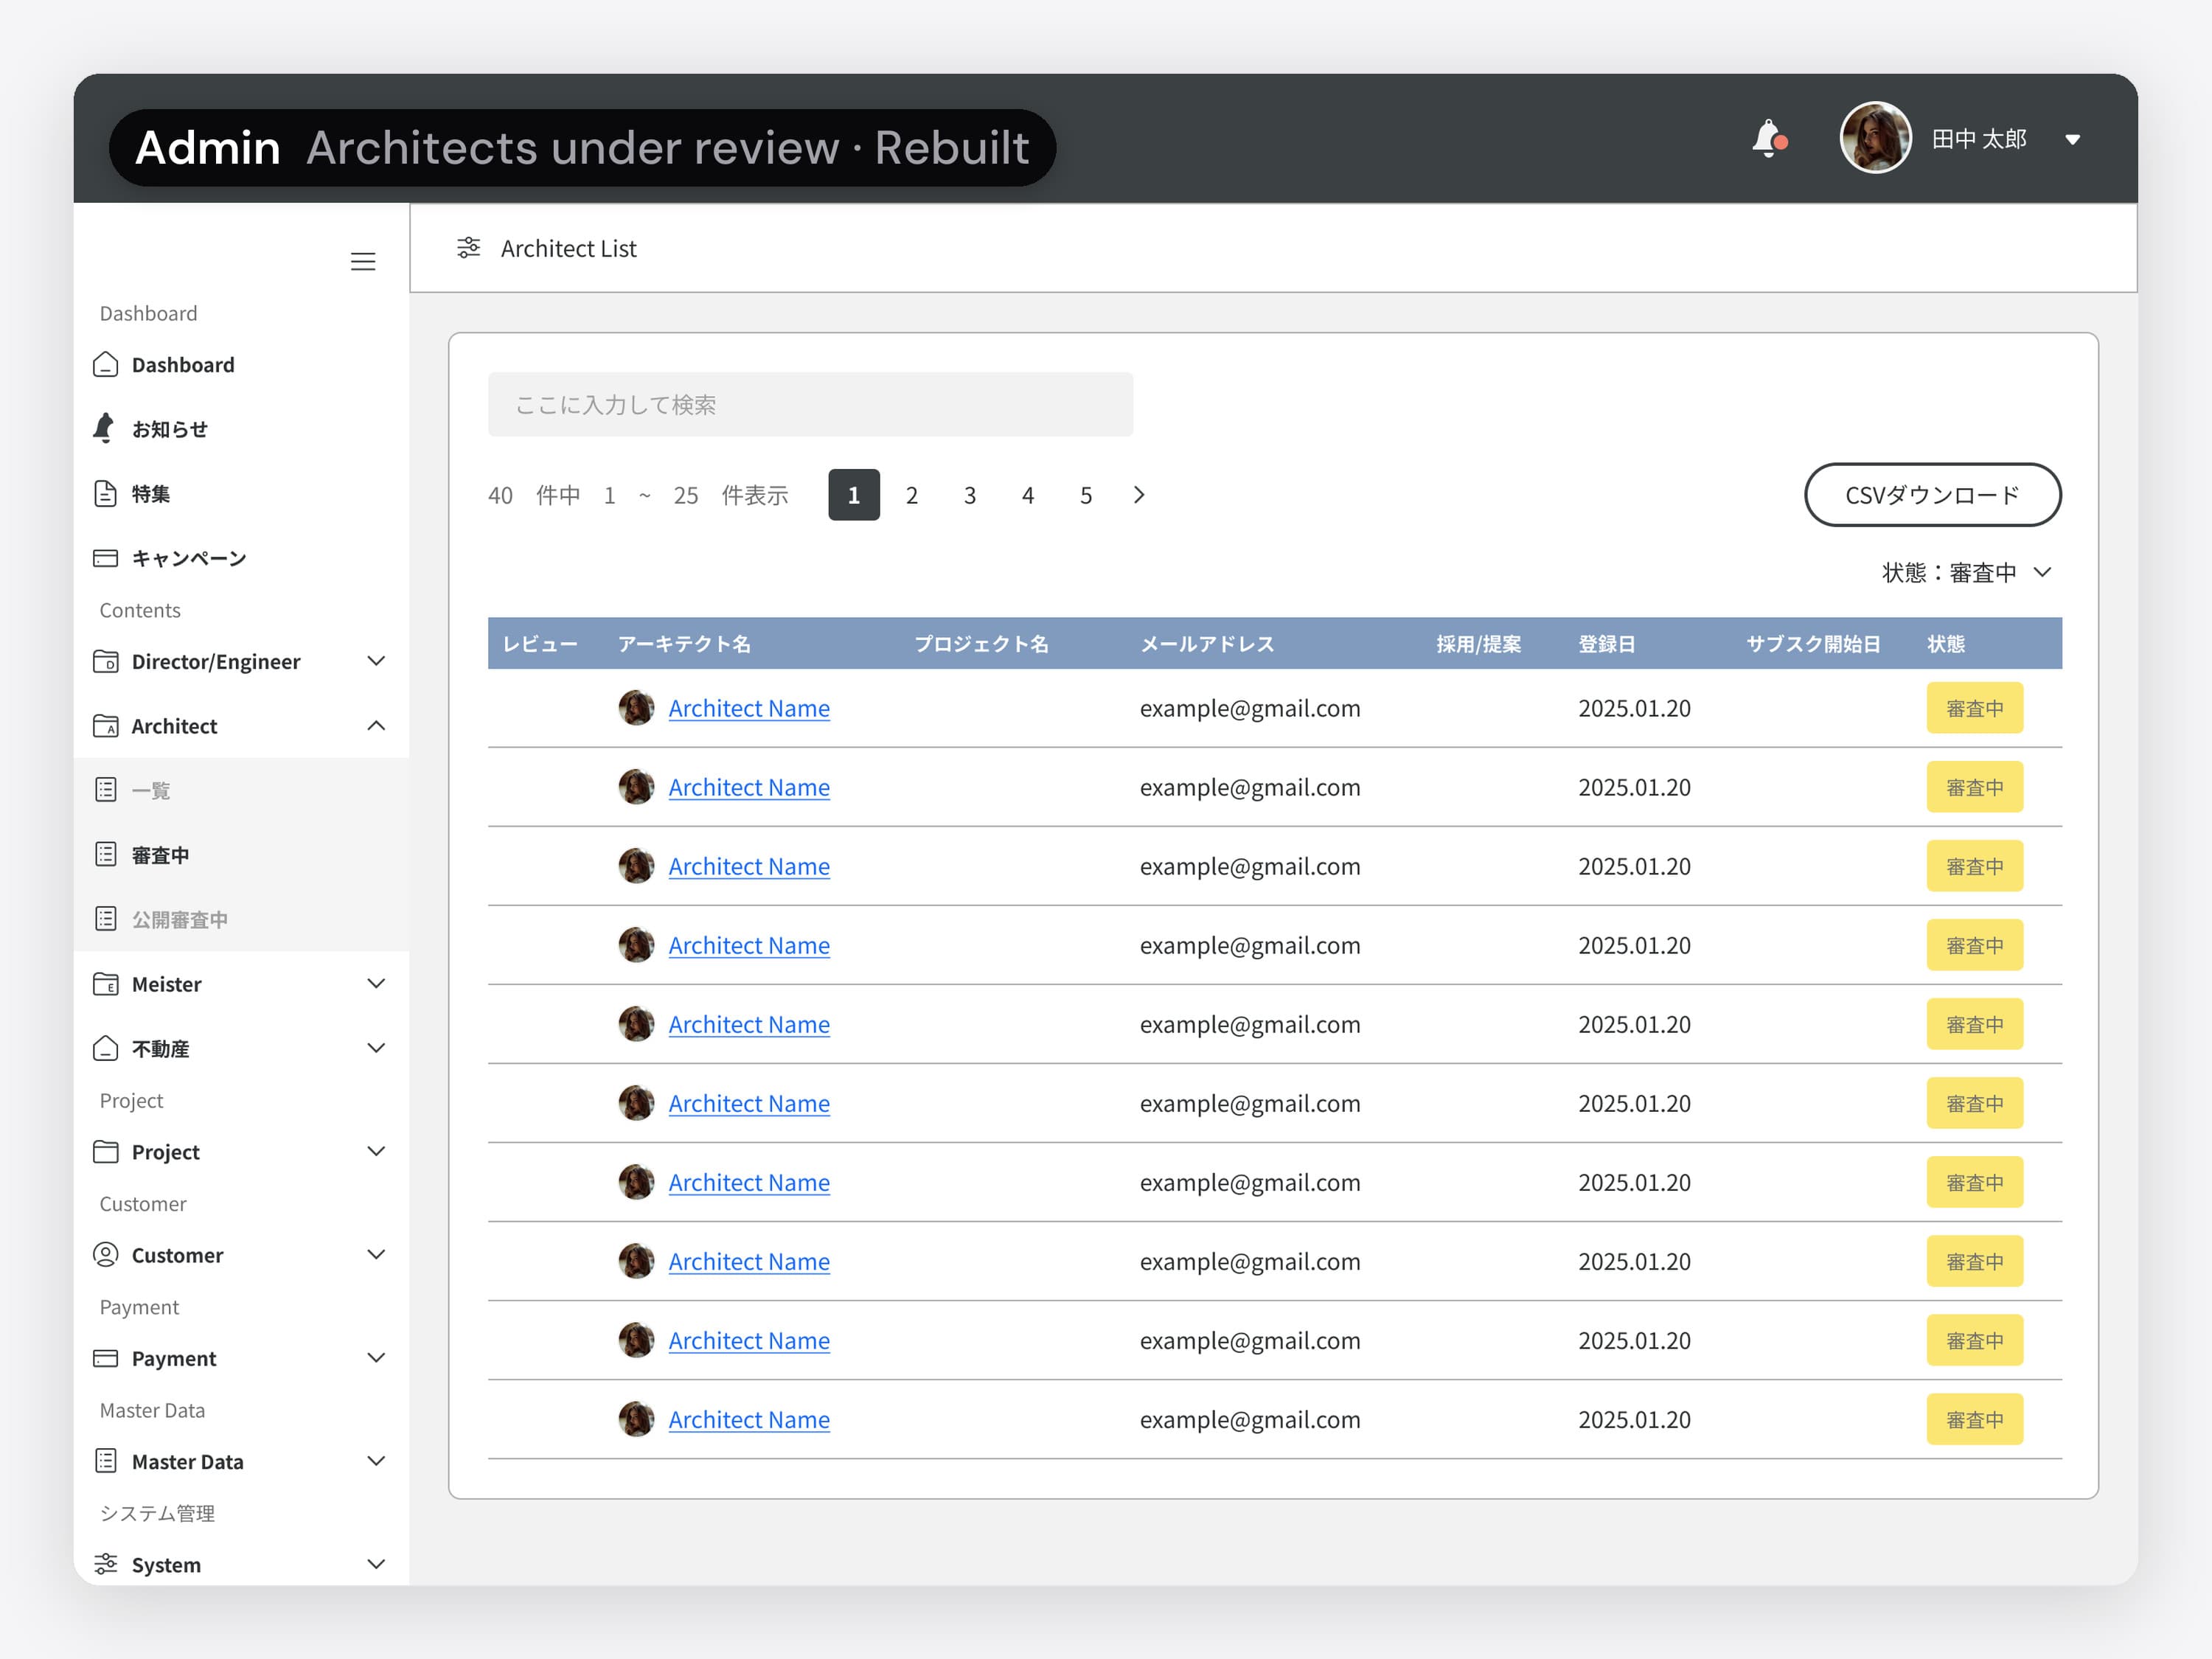Viewport: 2212px width, 1659px height.
Task: Expand the System menu chevron
Action: (376, 1564)
